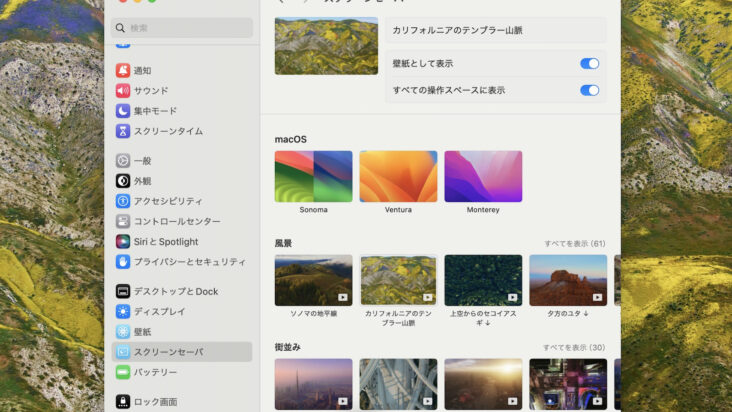Select the neon-lit night city 街並み thumbnail

click(x=568, y=384)
